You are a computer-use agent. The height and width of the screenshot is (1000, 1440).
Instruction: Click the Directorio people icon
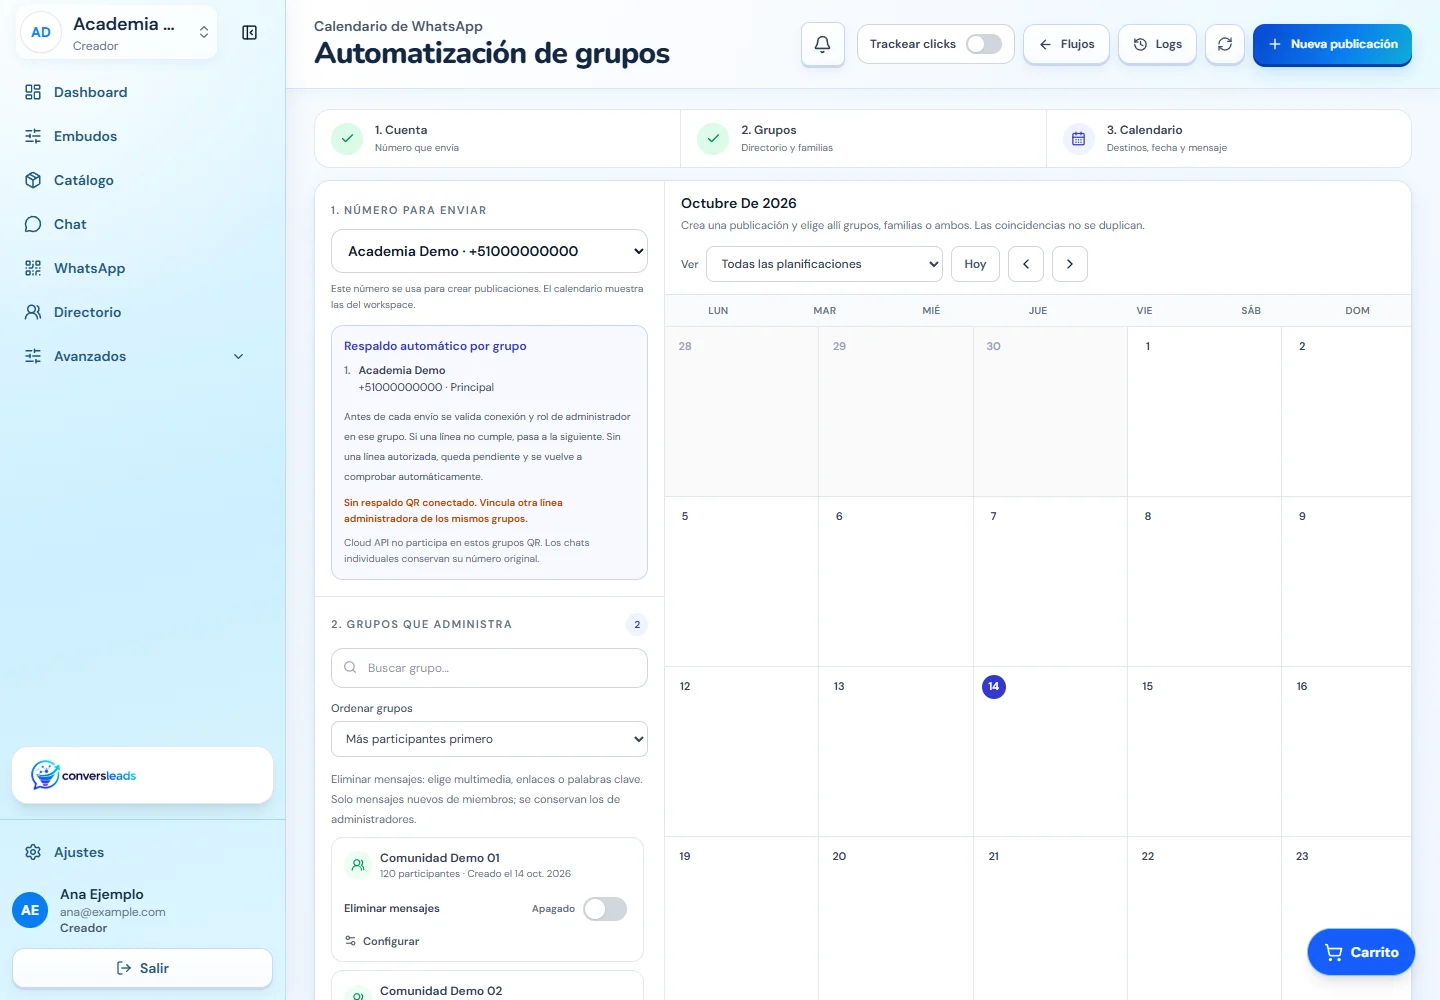pos(33,312)
